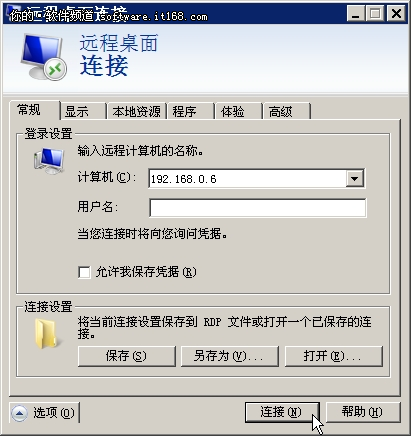Focus the 用户名 input field
This screenshot has width=411, height=436.
pos(257,208)
